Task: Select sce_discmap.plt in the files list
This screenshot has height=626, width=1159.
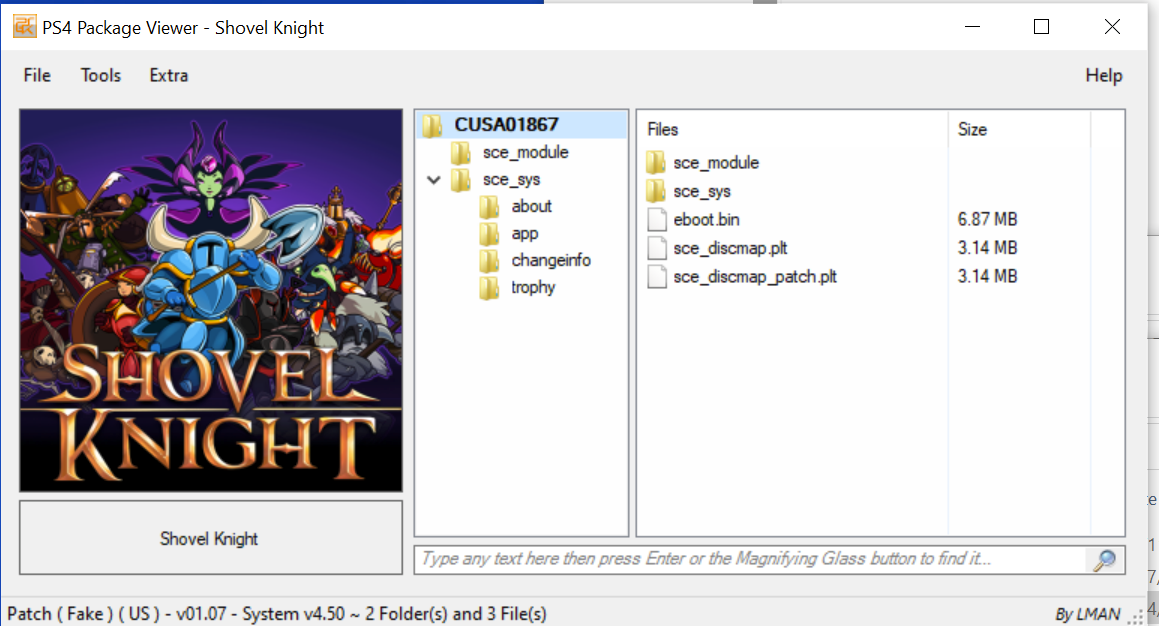Action: click(730, 248)
